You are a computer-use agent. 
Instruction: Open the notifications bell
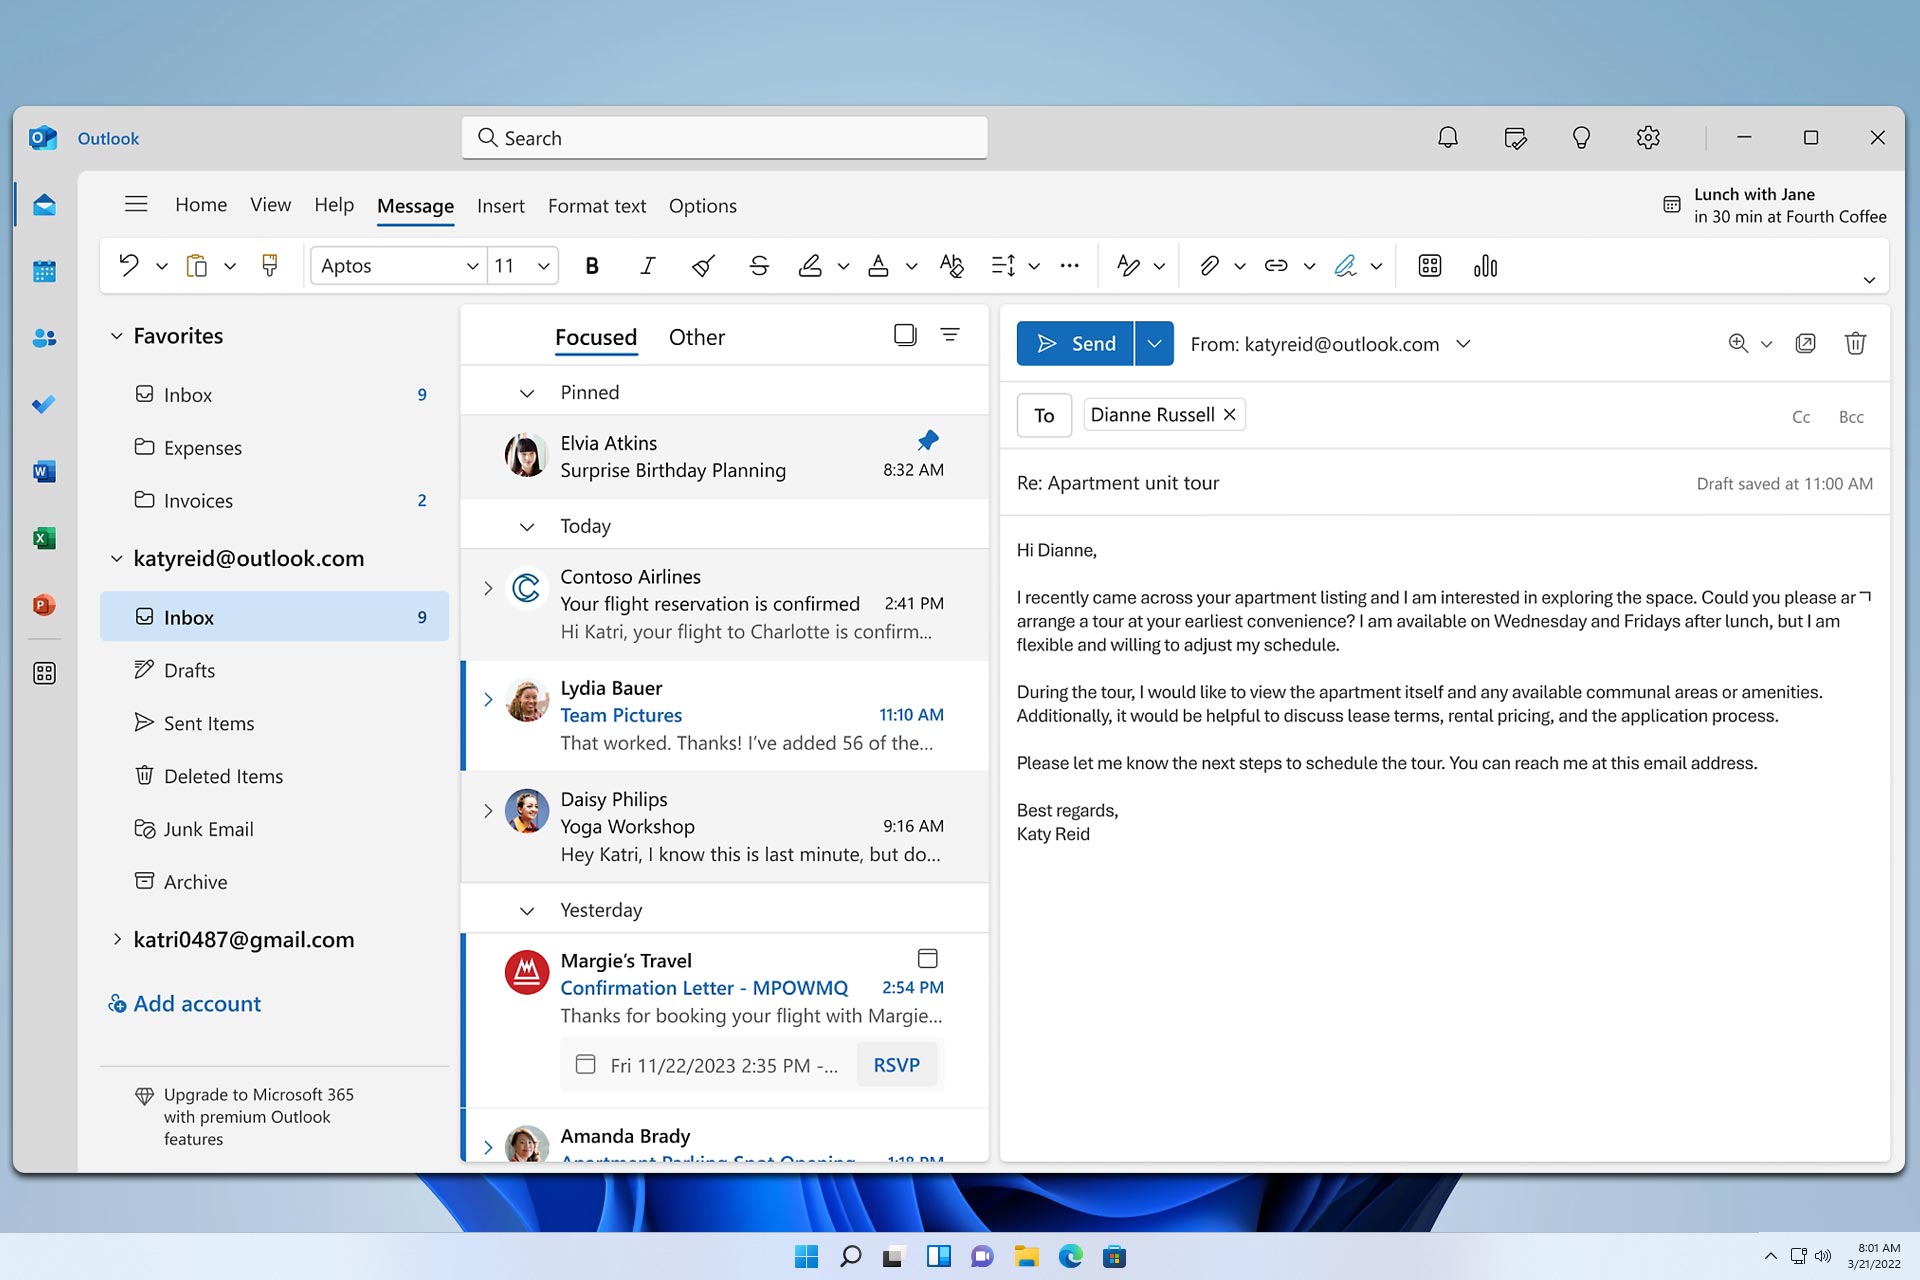tap(1447, 138)
